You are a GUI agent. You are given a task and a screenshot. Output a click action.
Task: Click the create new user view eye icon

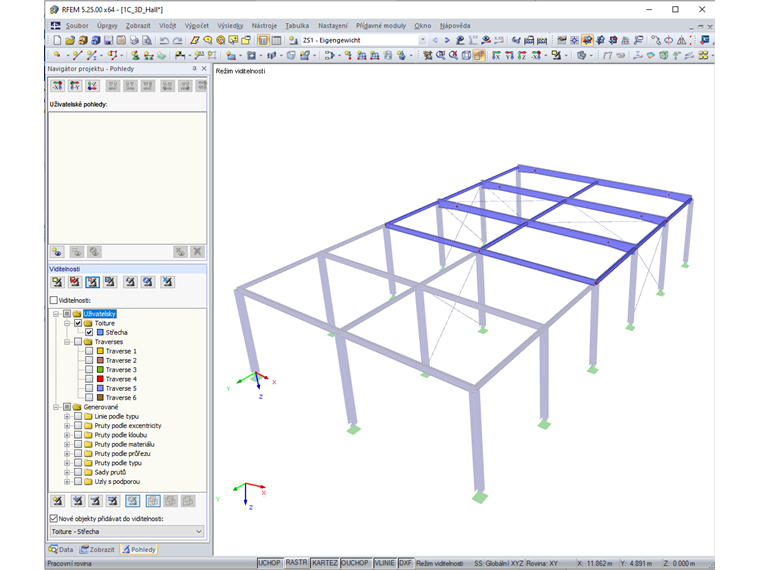(57, 252)
